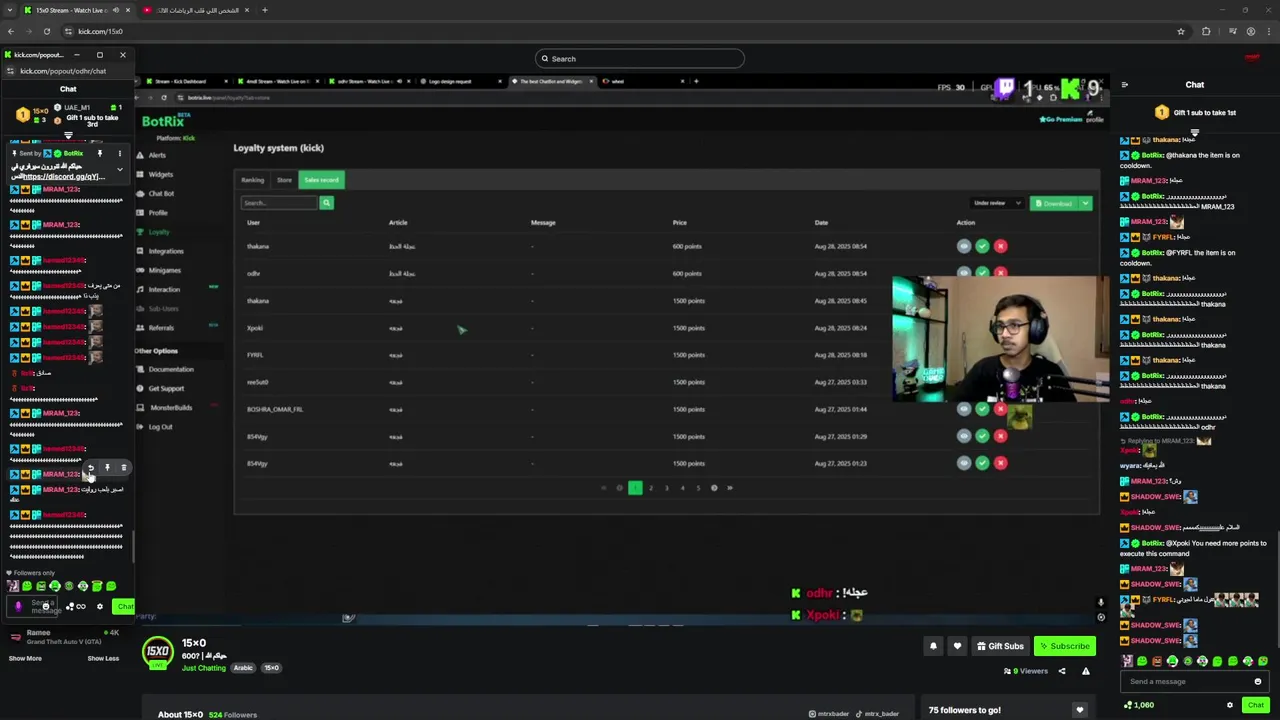
Task: Click Show Less in left sidebar
Action: (103, 658)
